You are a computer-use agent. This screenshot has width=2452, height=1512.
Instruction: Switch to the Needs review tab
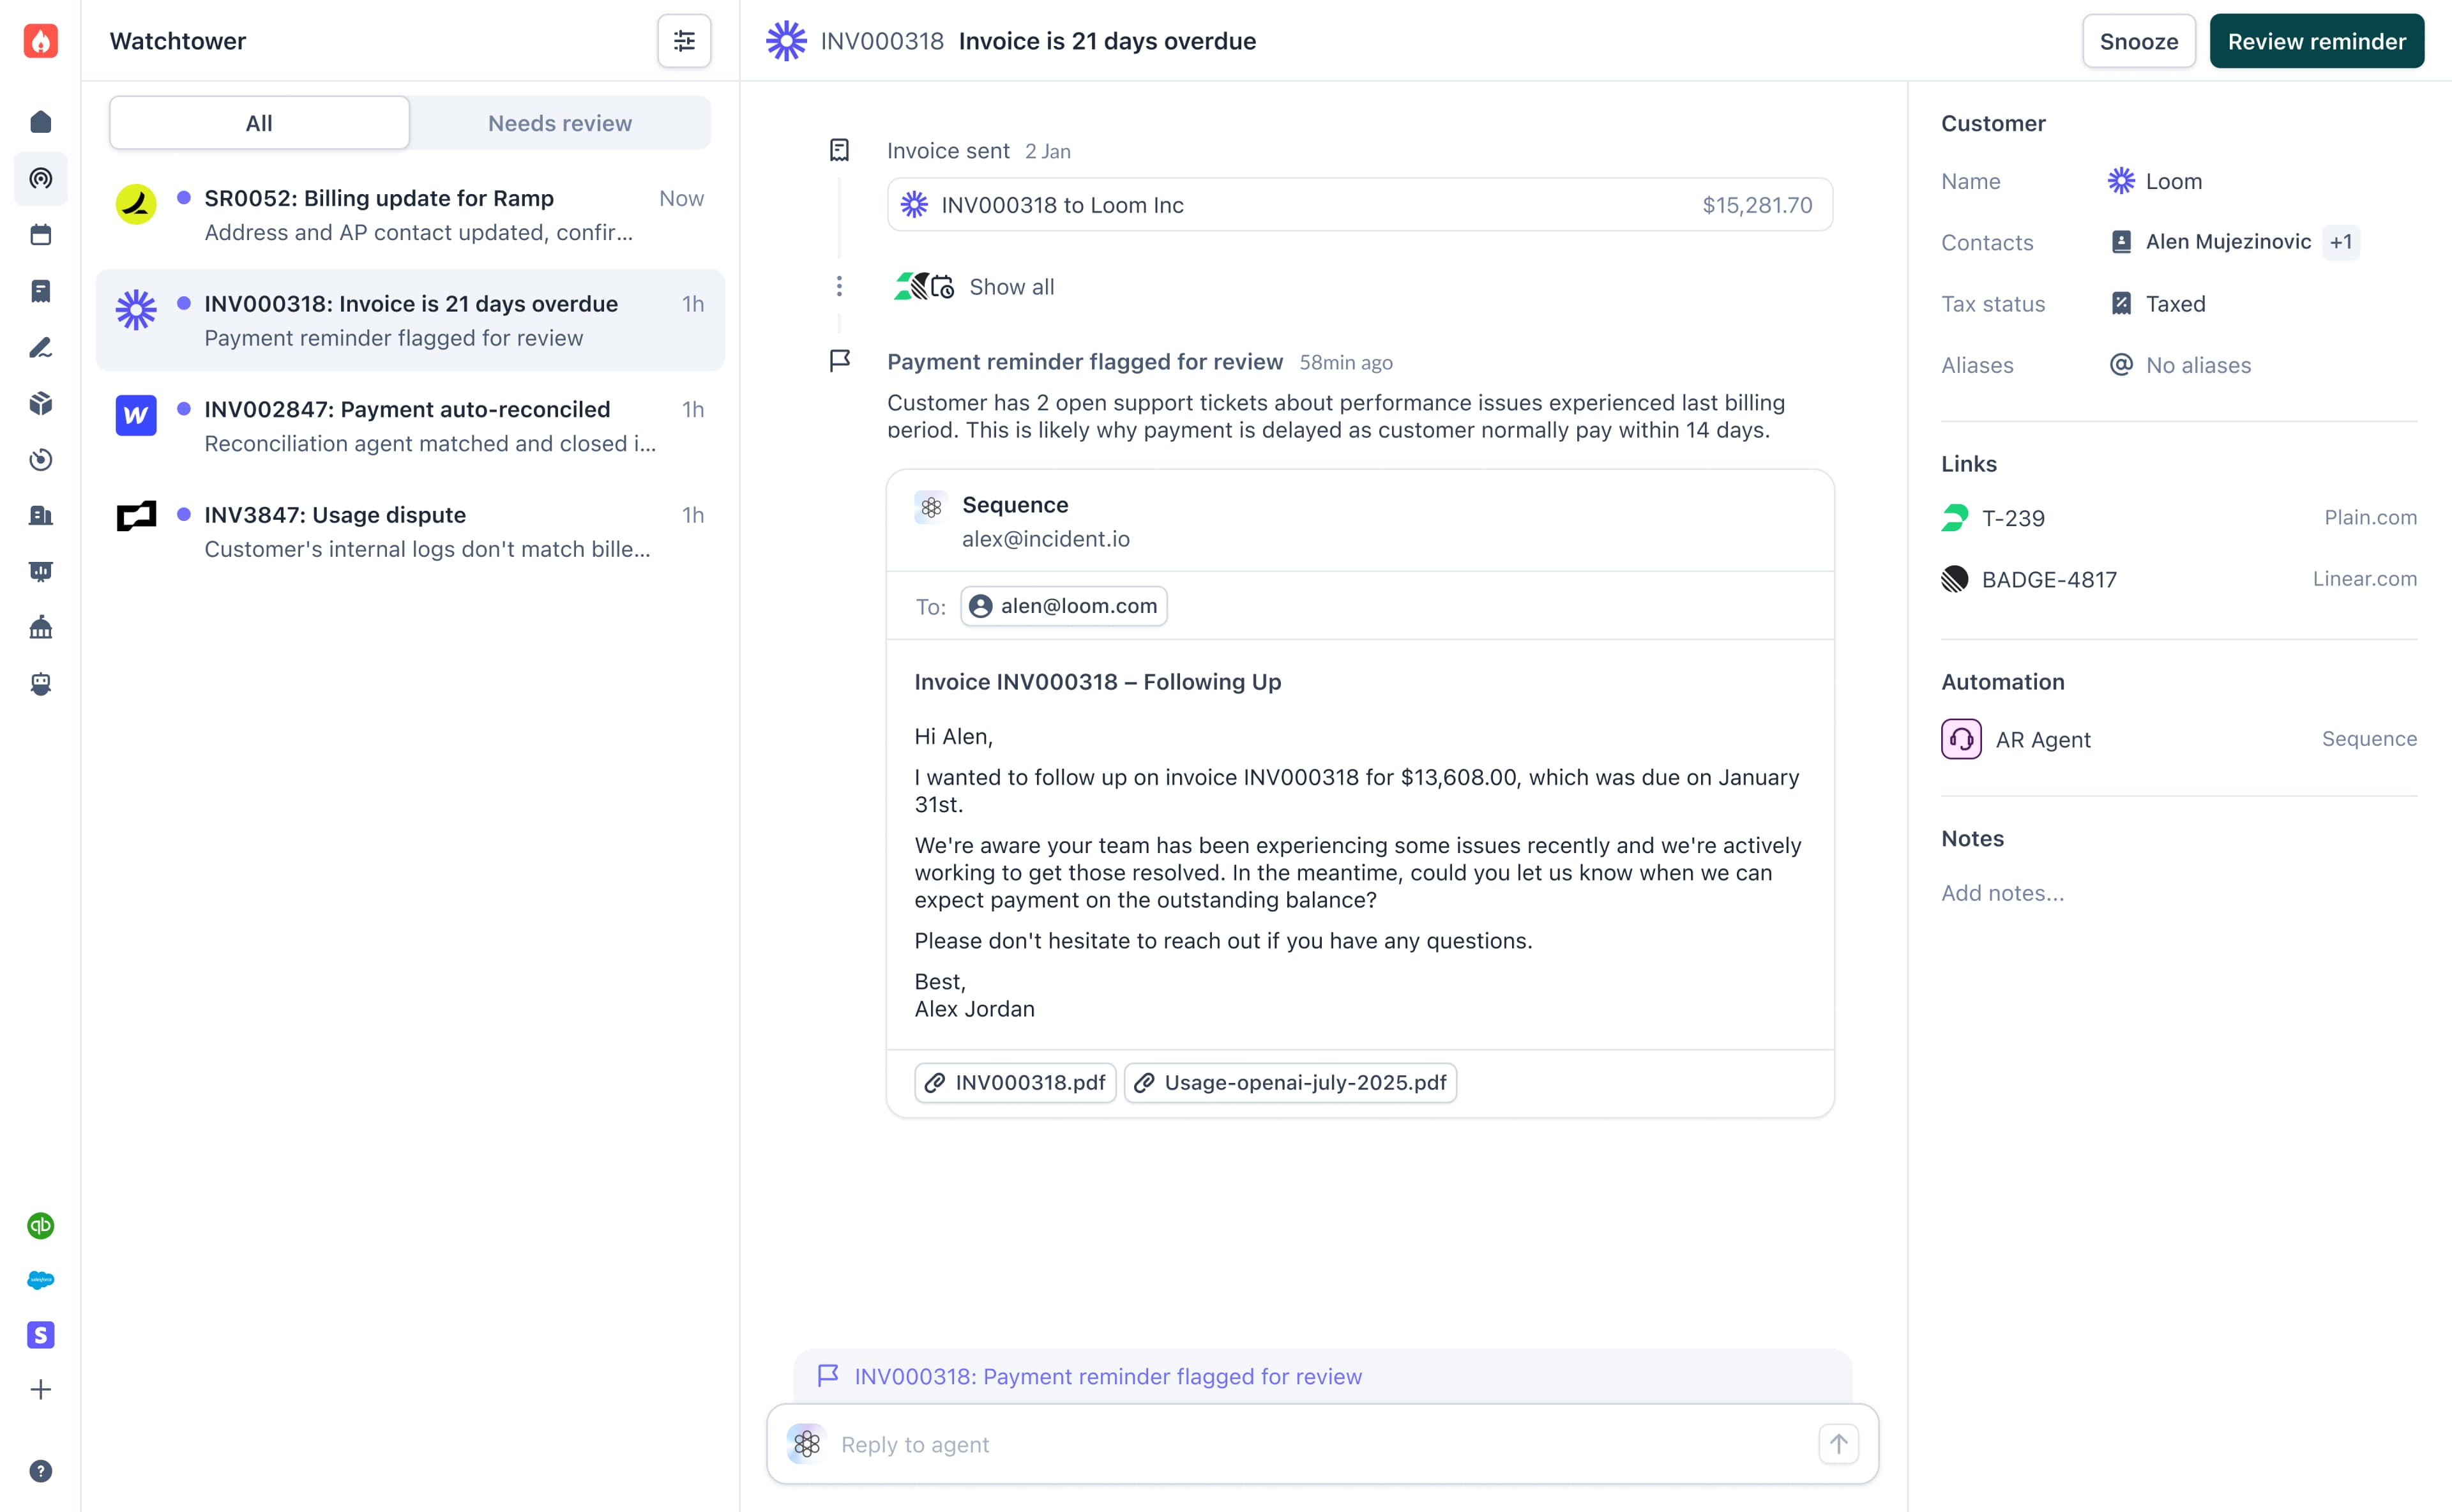click(560, 123)
